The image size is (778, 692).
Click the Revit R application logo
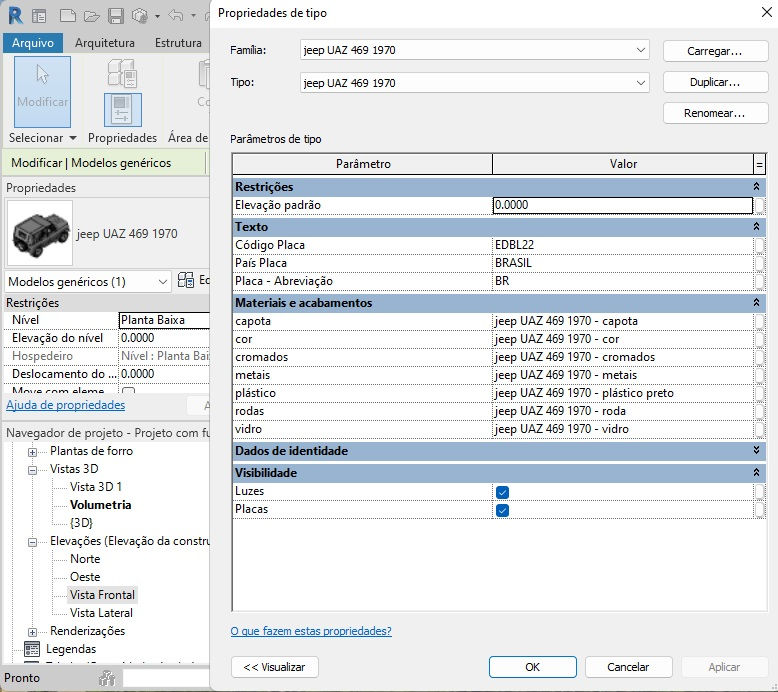(15, 15)
